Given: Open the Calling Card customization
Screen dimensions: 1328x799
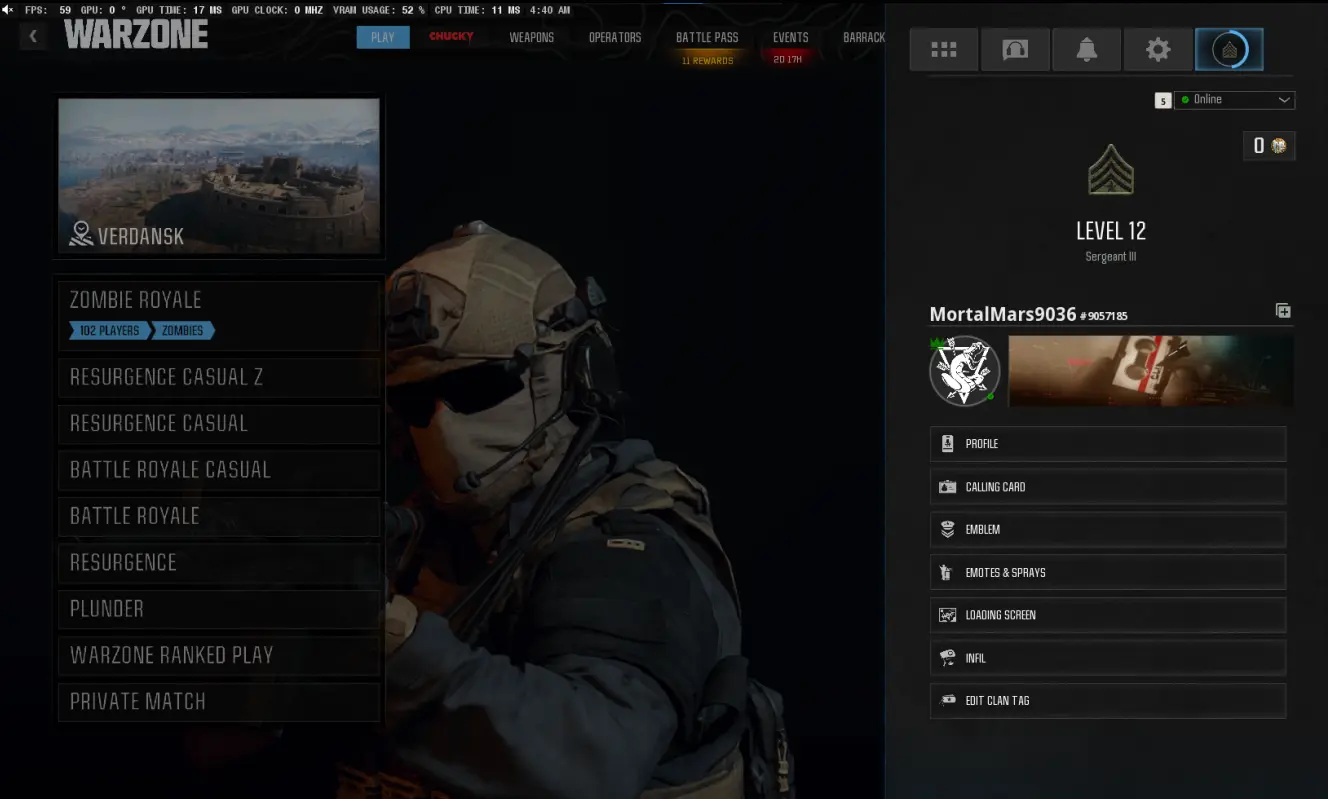Looking at the screenshot, I should [x=1108, y=487].
